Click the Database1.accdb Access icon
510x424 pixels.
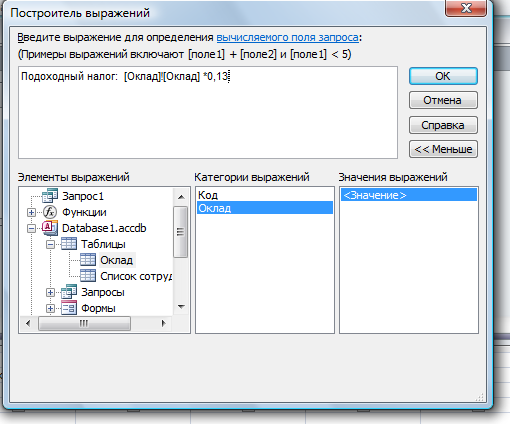click(x=50, y=228)
